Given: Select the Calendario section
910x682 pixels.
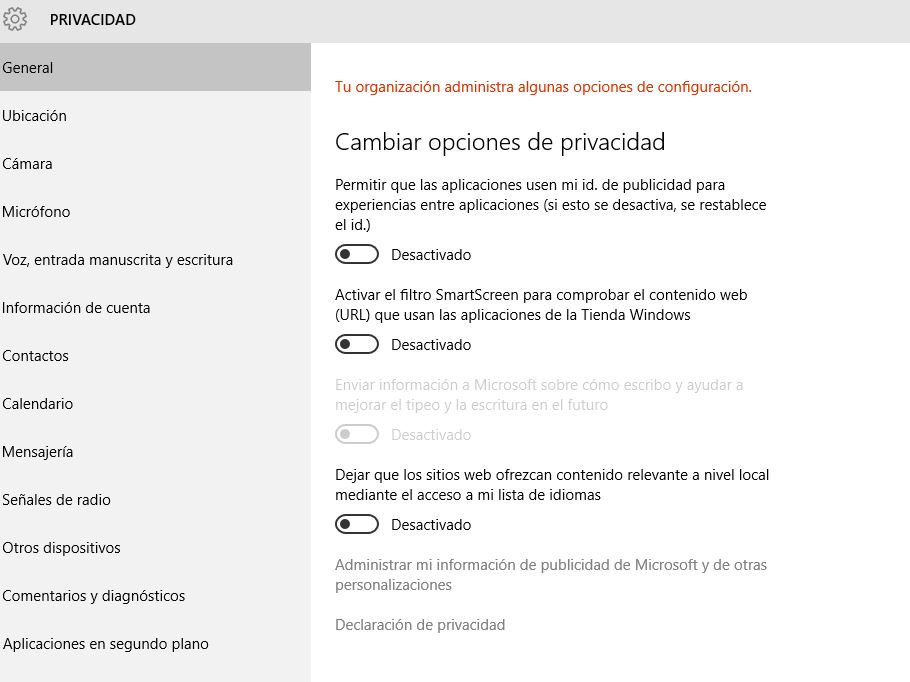Looking at the screenshot, I should pyautogui.click(x=38, y=404).
